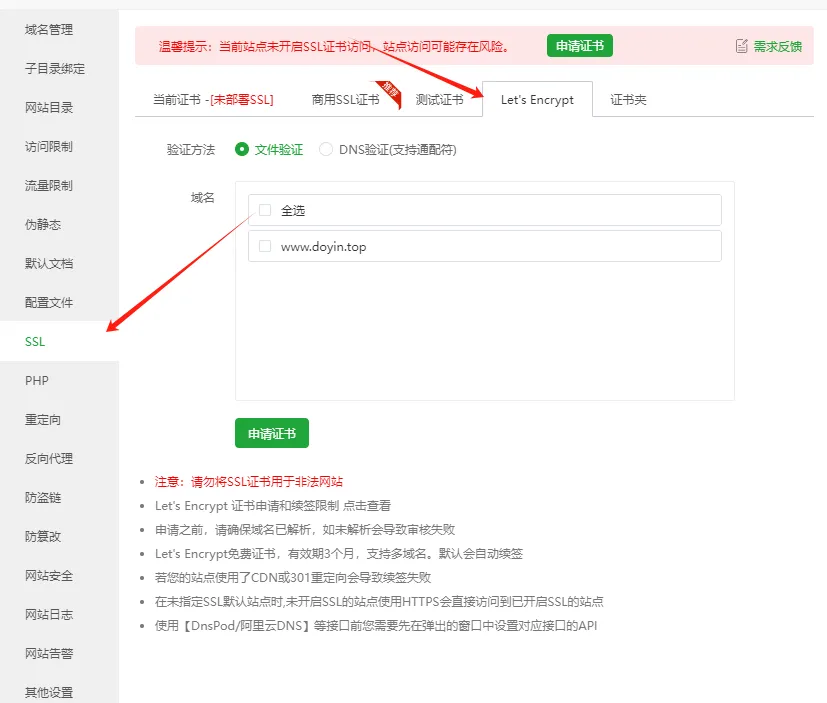This screenshot has width=827, height=703.
Task: Check the 全选 select-all checkbox
Action: point(264,210)
